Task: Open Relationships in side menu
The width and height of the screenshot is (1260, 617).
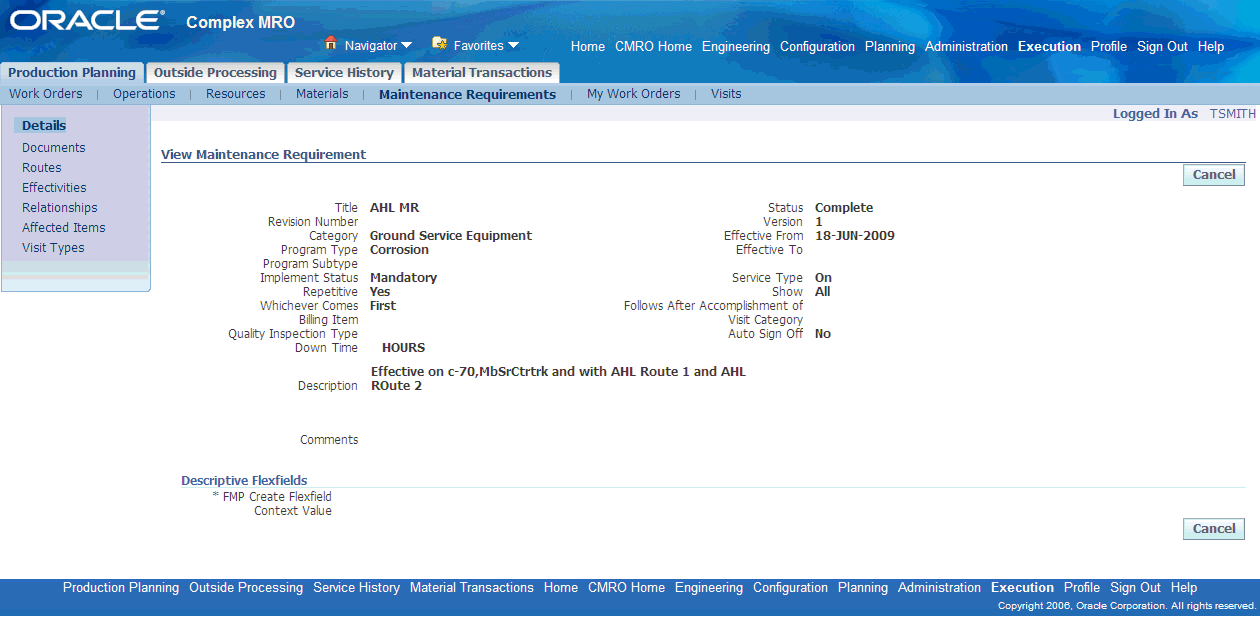Action: (60, 208)
